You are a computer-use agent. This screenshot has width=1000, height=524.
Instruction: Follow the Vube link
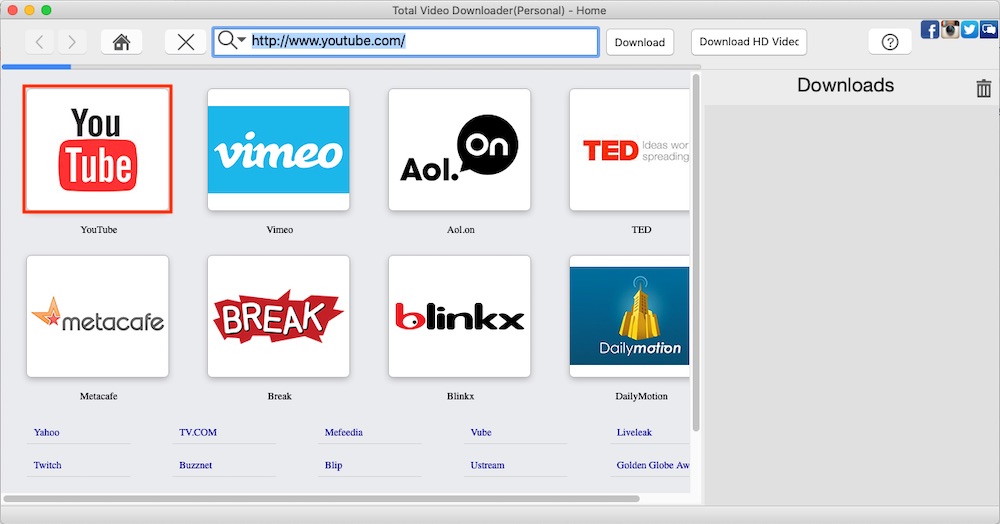point(481,432)
